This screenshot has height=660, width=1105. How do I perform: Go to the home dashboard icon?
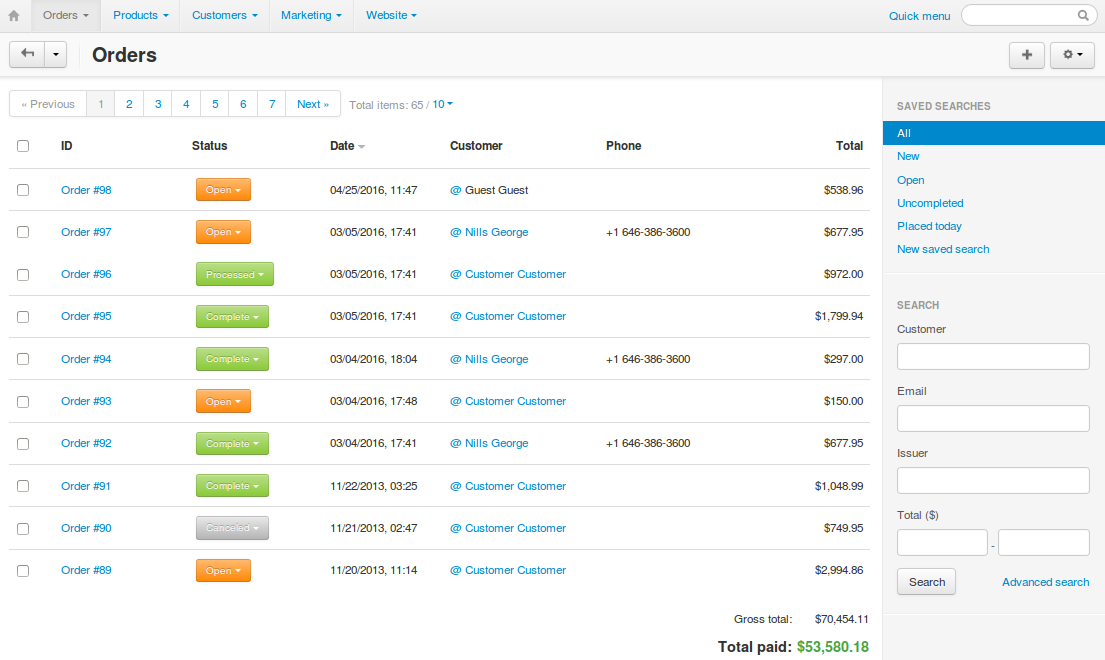tap(14, 15)
